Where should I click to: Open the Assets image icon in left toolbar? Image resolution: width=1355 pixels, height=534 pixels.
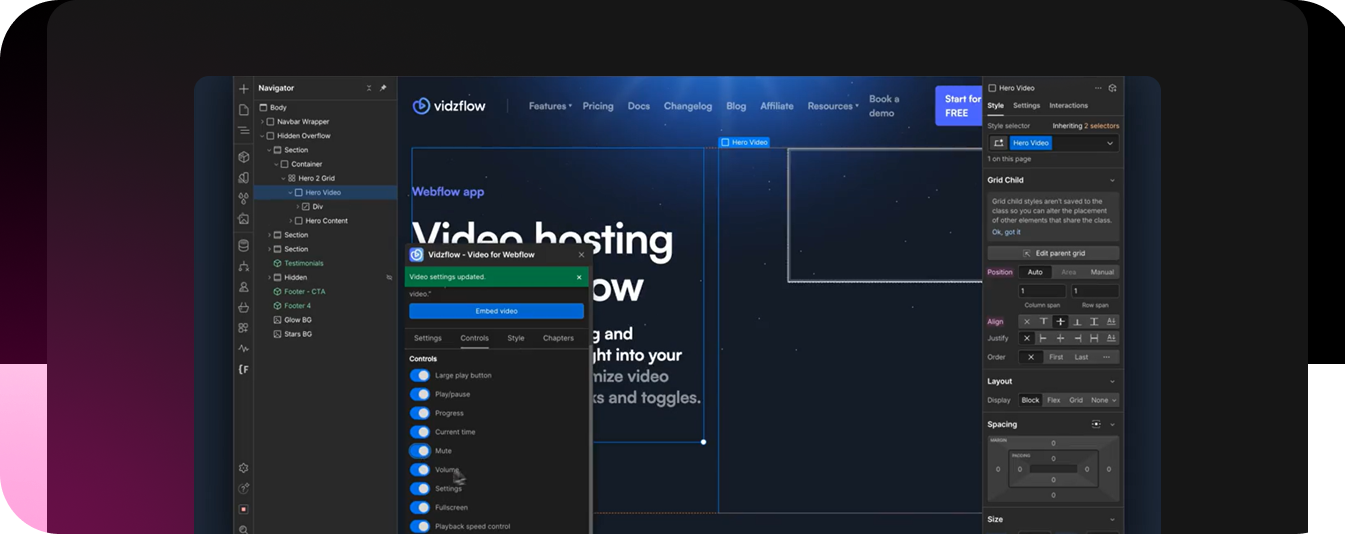[243, 218]
